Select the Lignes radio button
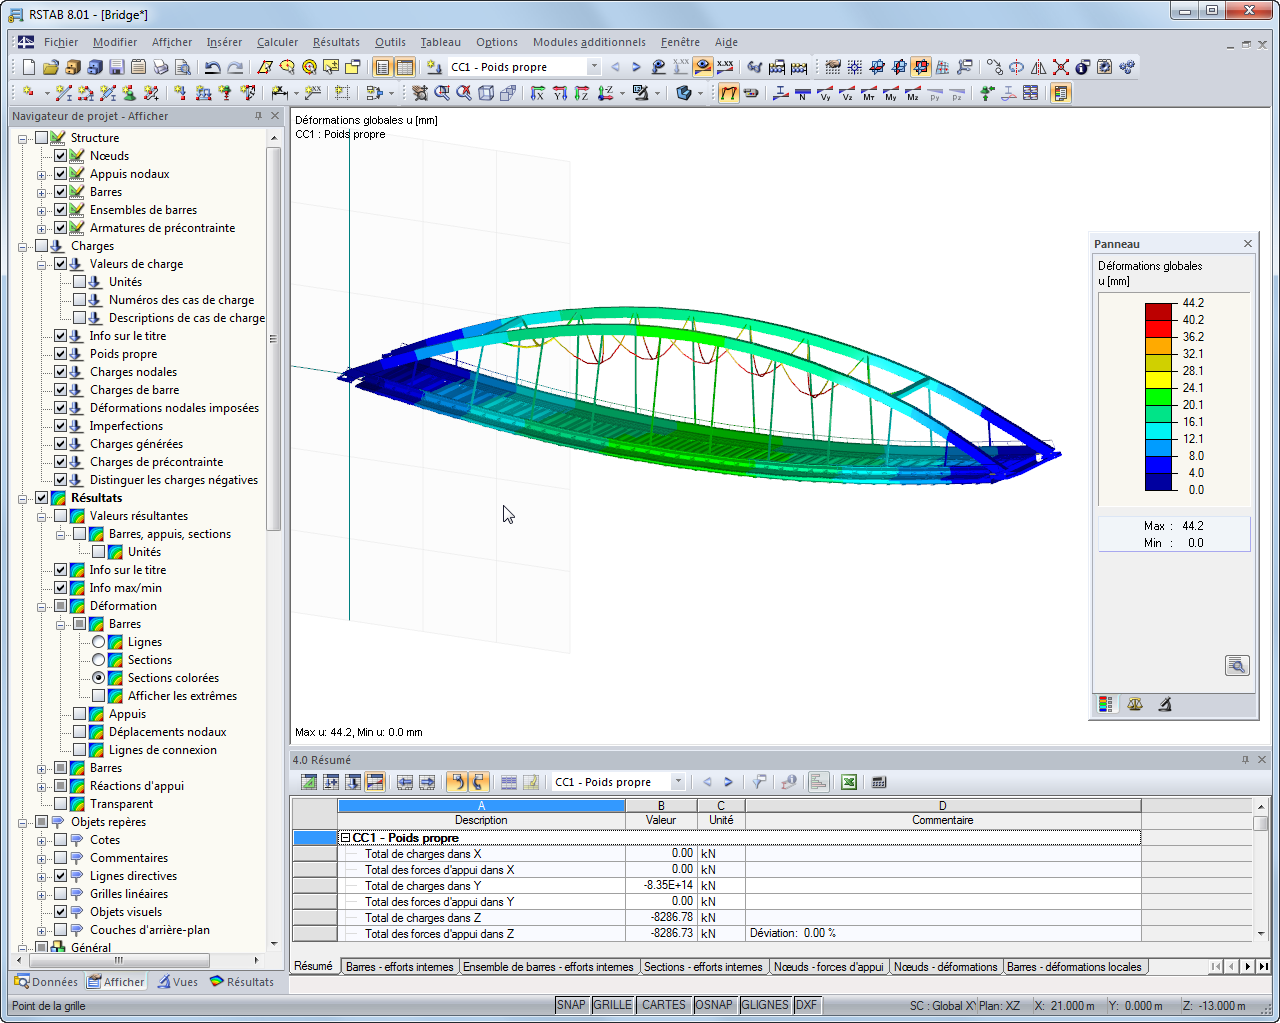The image size is (1280, 1023). tap(99, 642)
